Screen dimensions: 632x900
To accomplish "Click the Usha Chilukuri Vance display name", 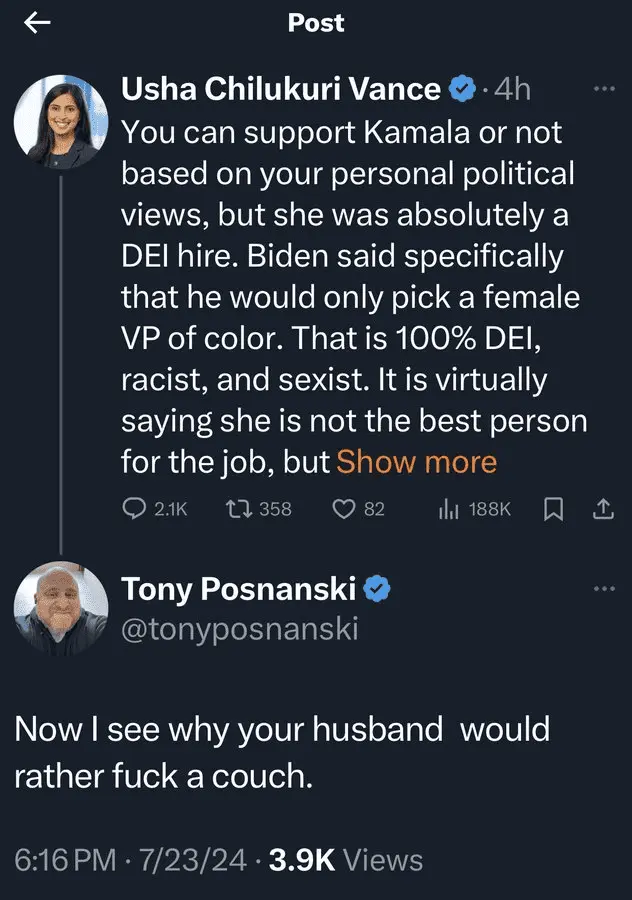I will tap(281, 89).
